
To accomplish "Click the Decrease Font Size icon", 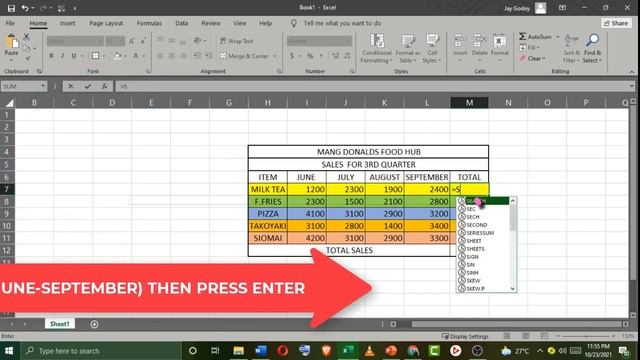I will (143, 41).
